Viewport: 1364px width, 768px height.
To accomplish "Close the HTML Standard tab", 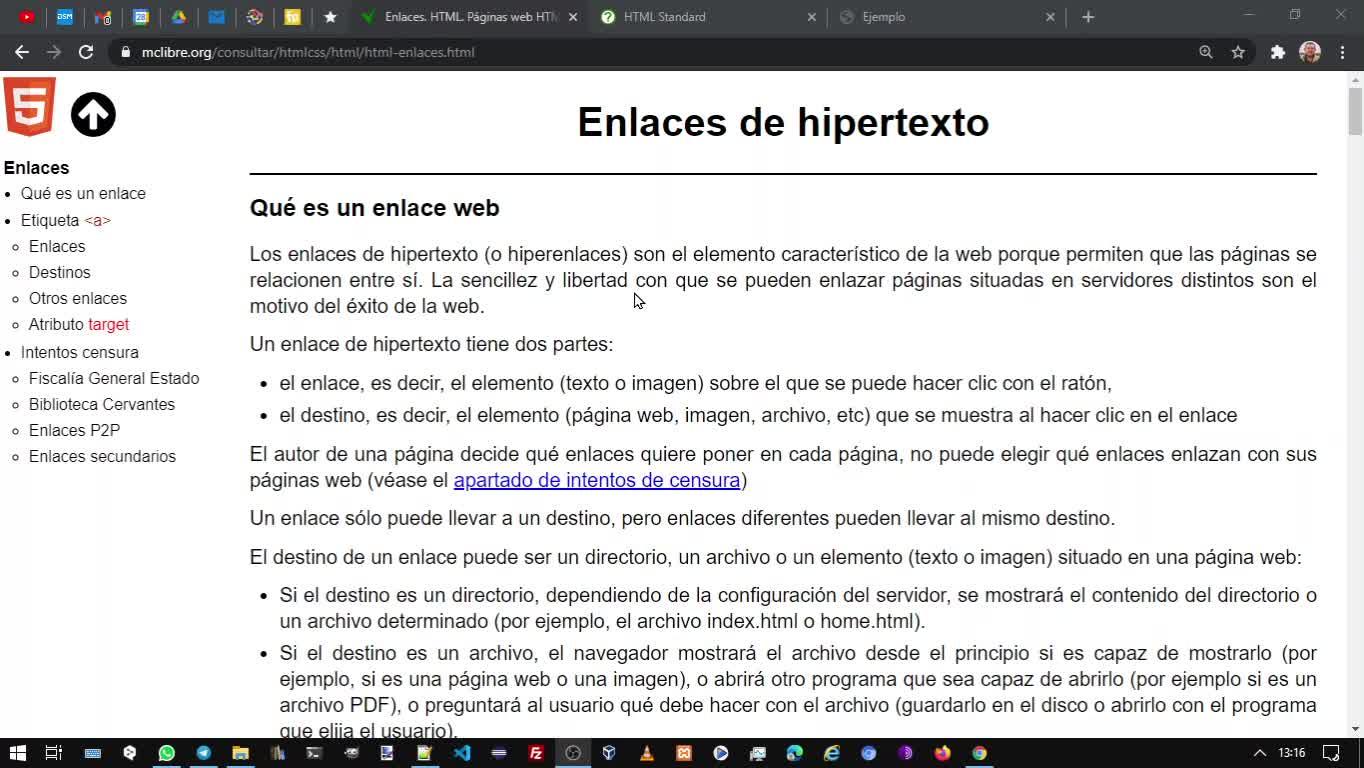I will point(812,17).
